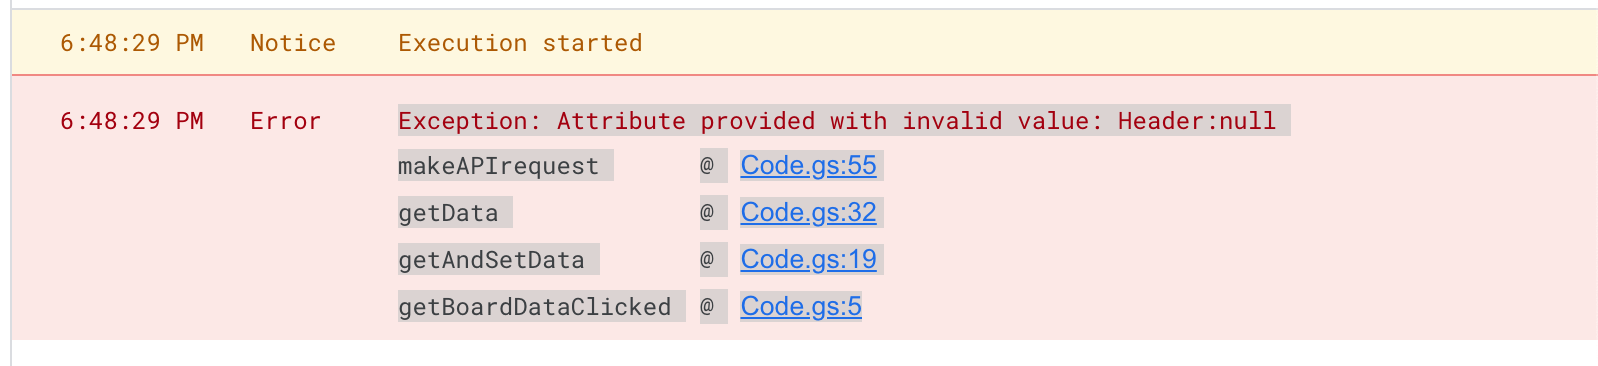Select the getBoardDataClicked function name

[534, 307]
